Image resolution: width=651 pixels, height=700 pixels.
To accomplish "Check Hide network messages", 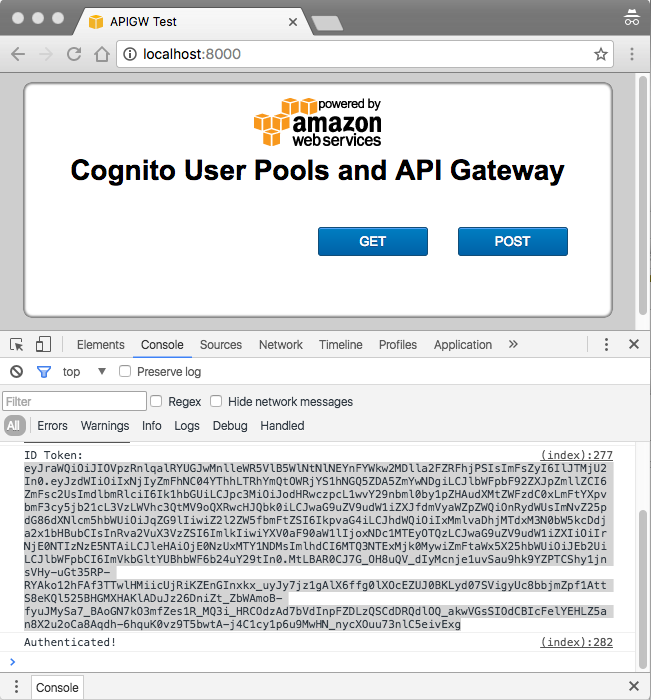I will click(x=216, y=401).
